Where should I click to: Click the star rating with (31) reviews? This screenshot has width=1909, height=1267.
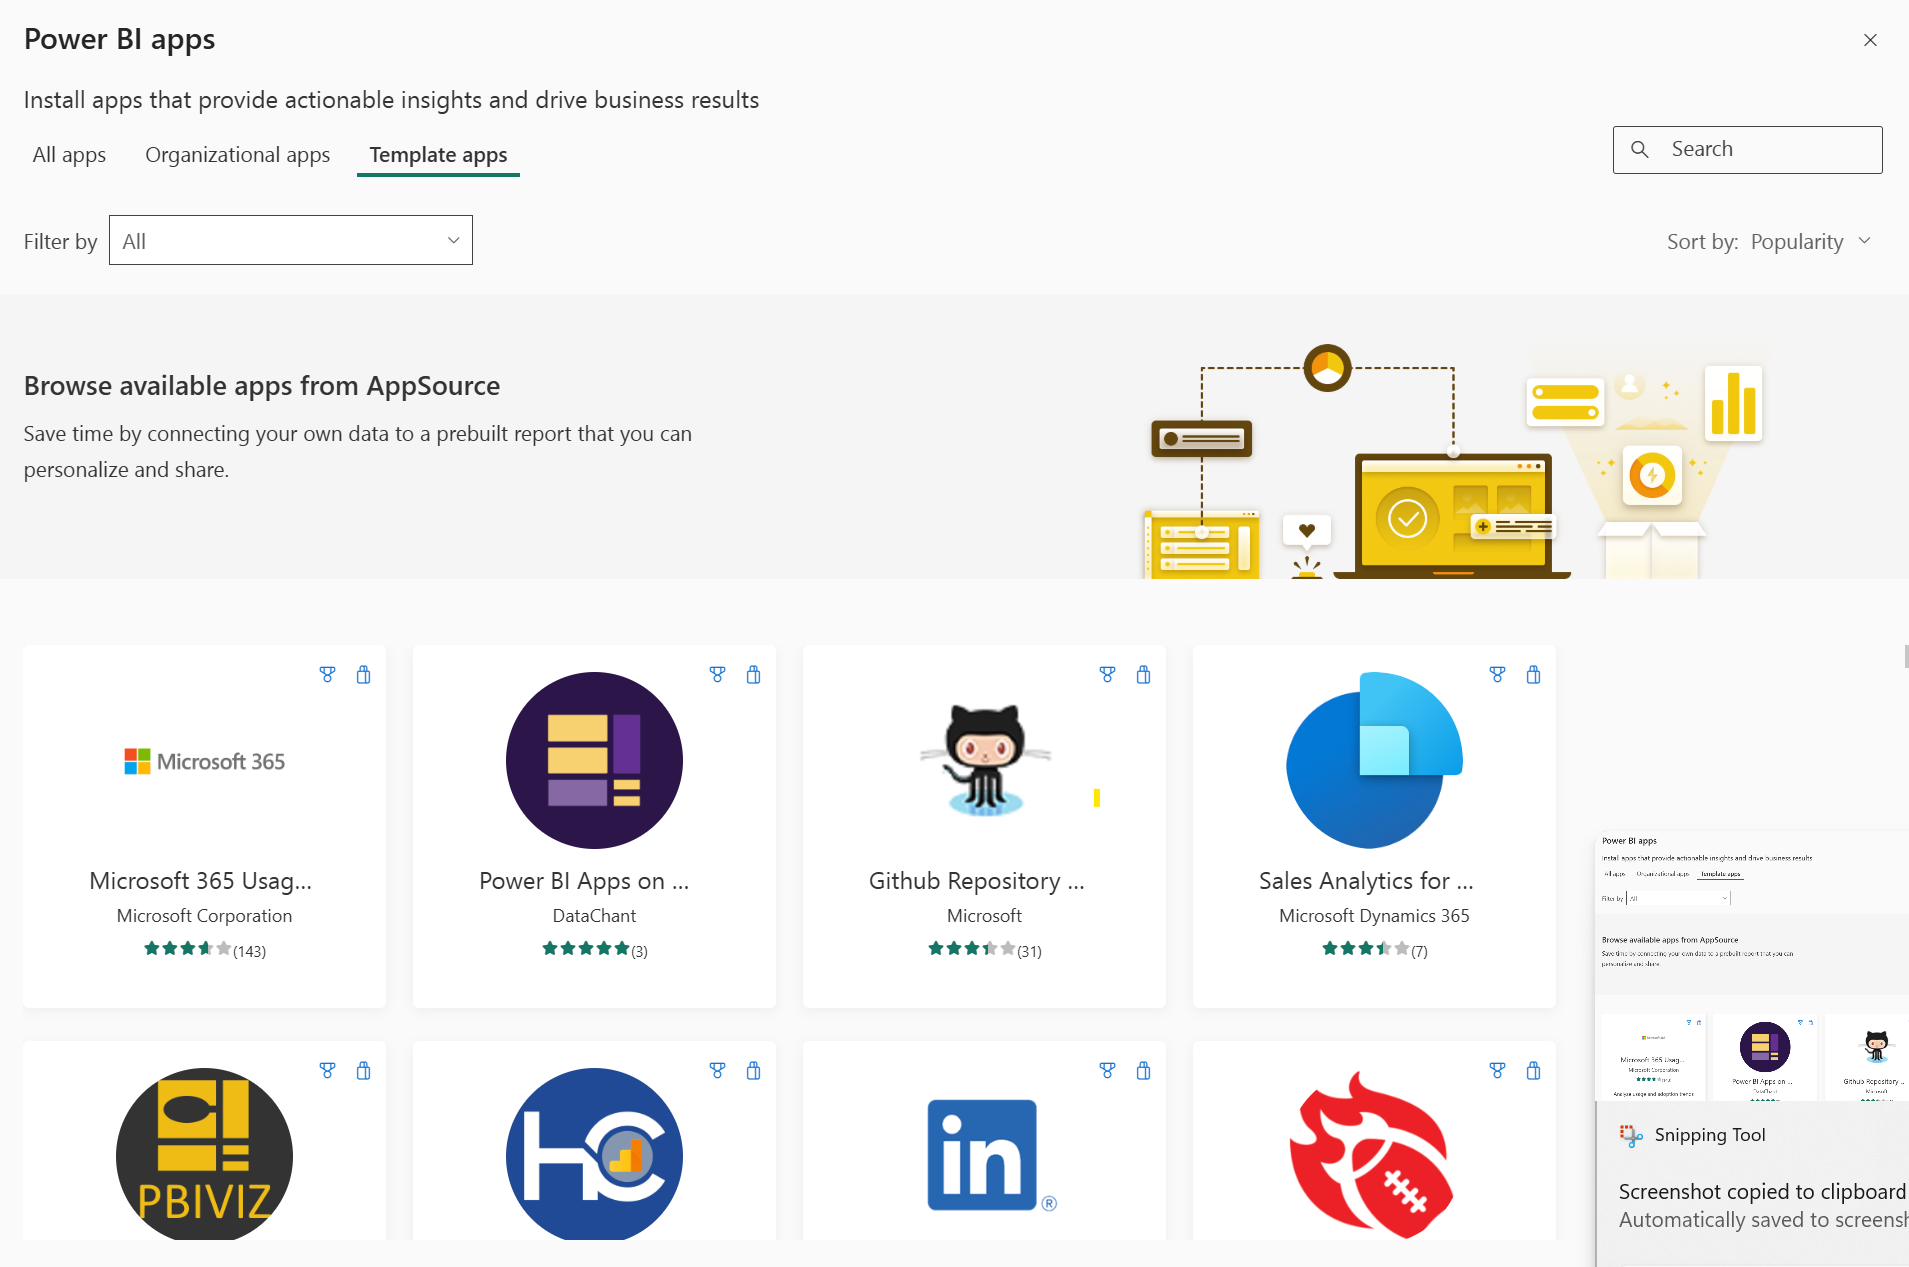tap(985, 950)
